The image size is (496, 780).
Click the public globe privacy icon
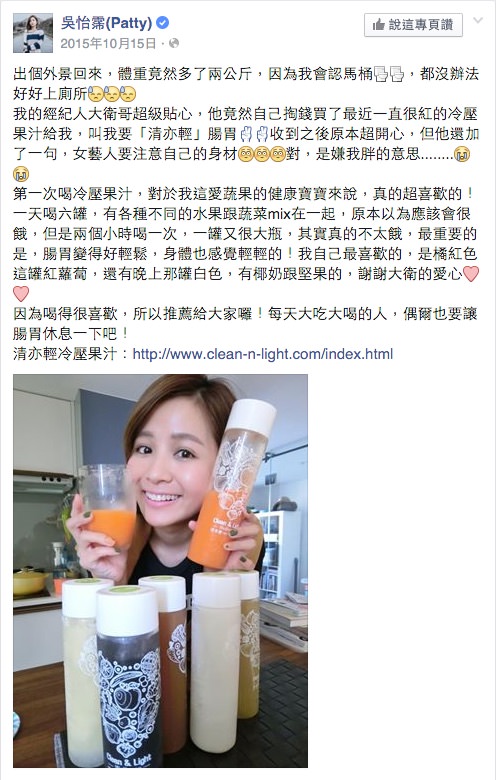(x=174, y=43)
